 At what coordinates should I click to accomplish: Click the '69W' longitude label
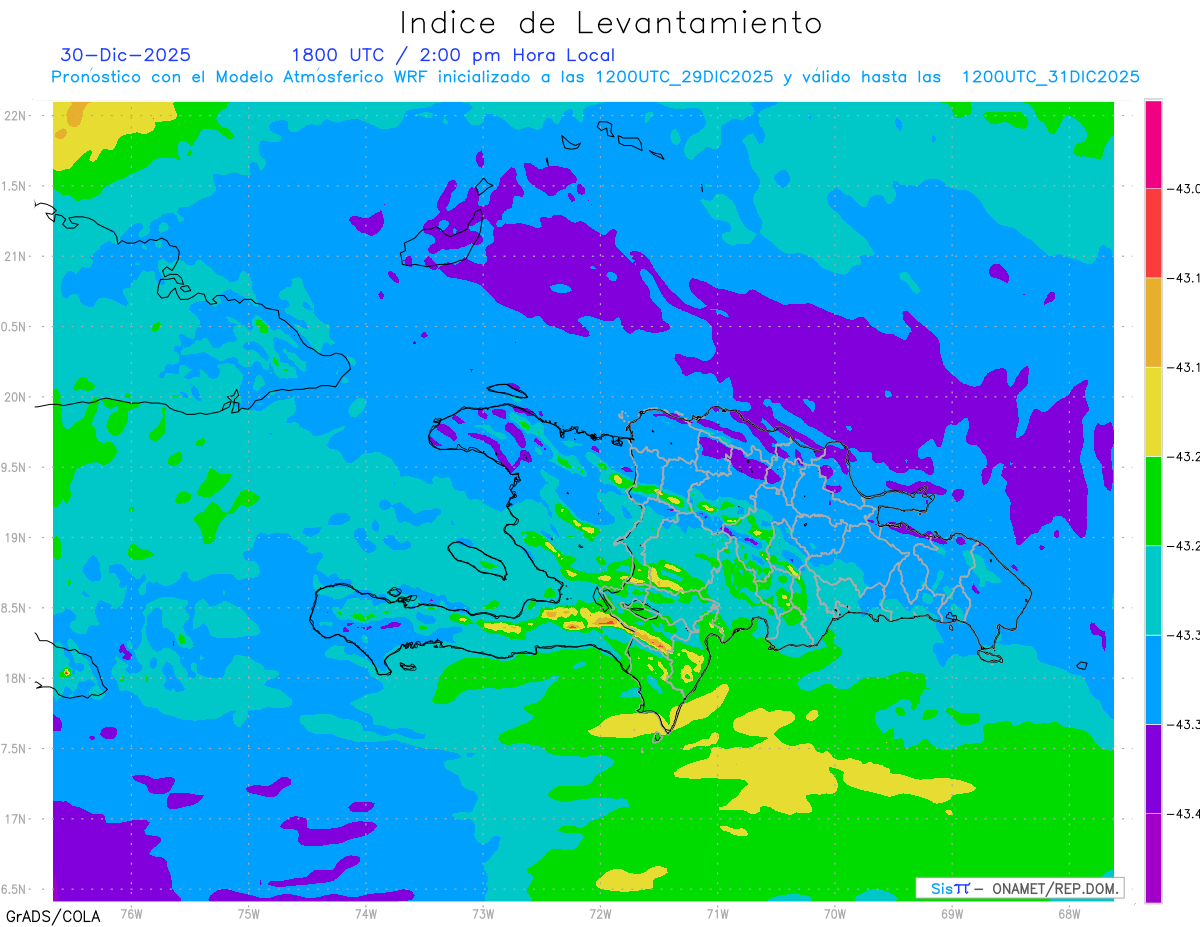coord(952,913)
